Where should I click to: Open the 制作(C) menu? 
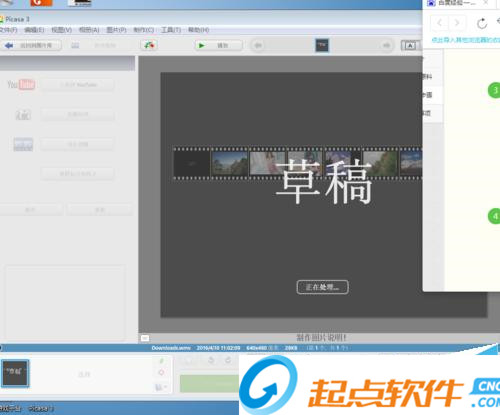(x=144, y=30)
